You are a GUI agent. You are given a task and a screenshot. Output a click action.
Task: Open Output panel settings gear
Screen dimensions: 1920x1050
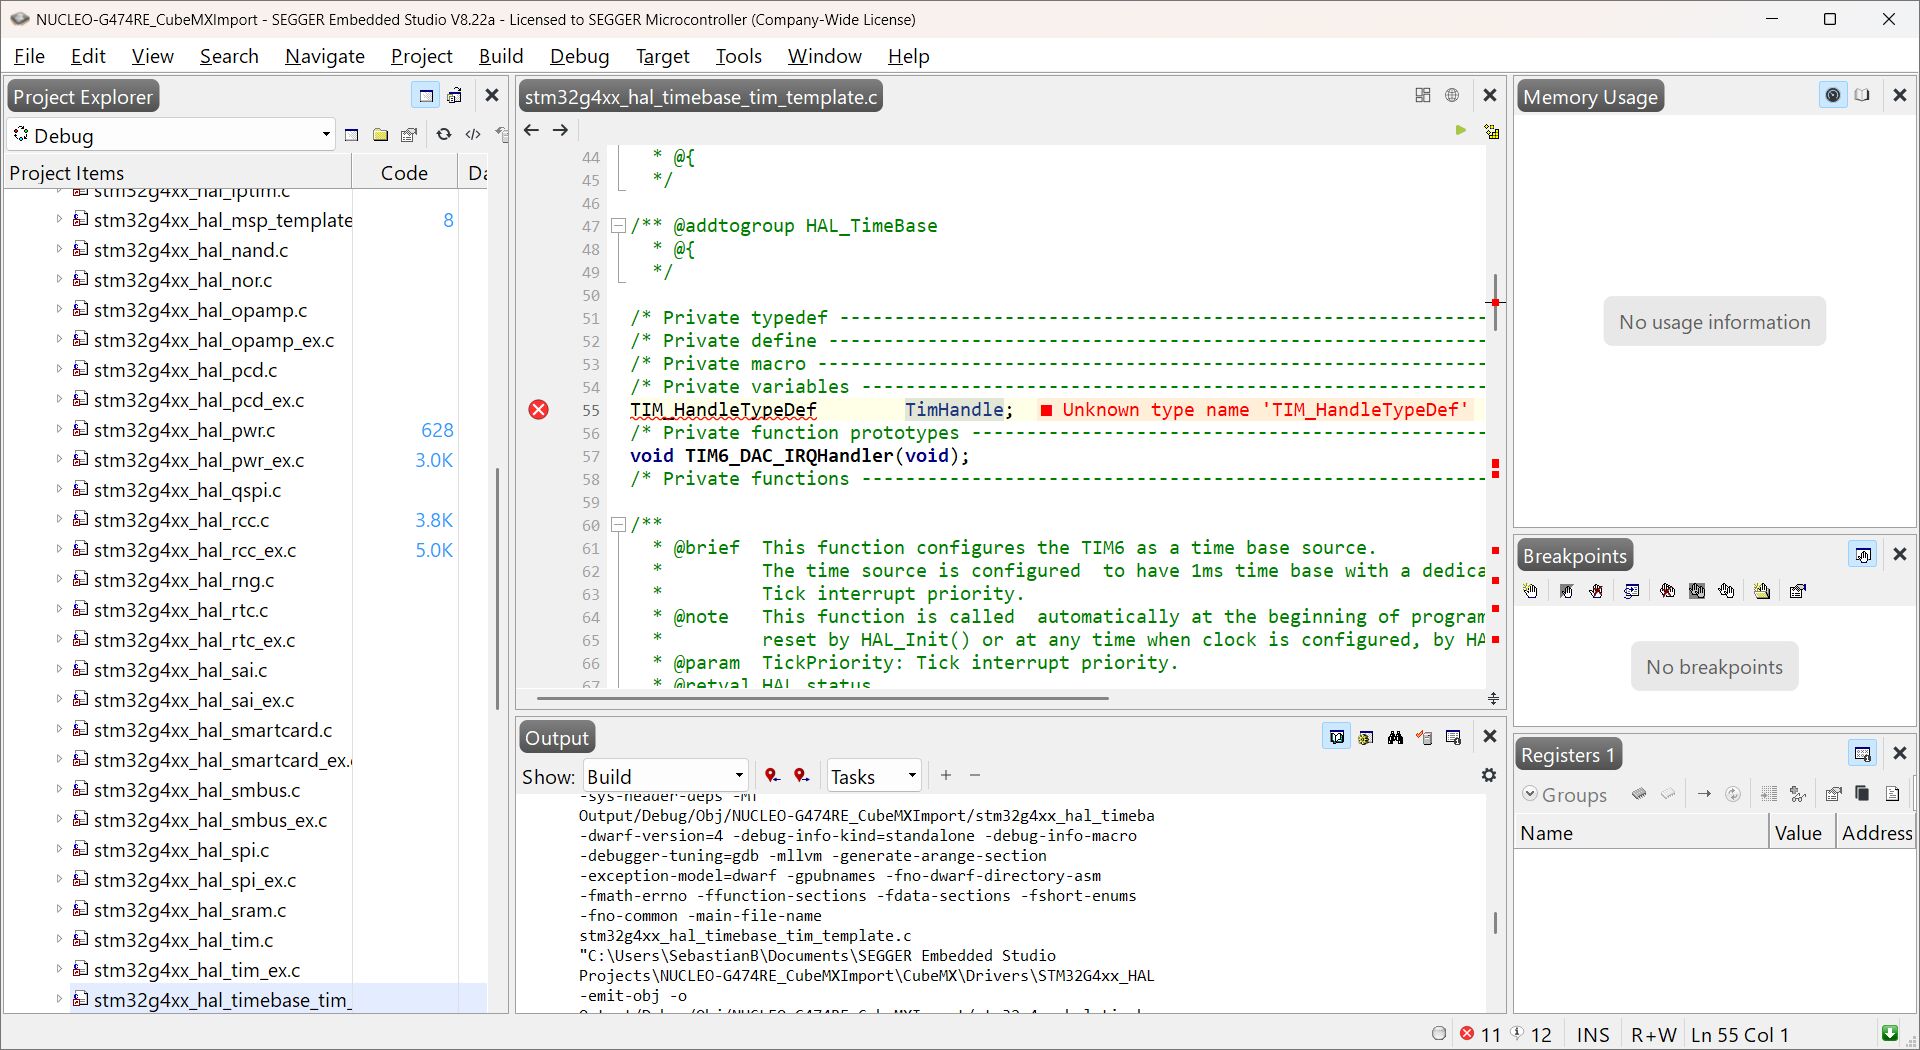coord(1489,776)
